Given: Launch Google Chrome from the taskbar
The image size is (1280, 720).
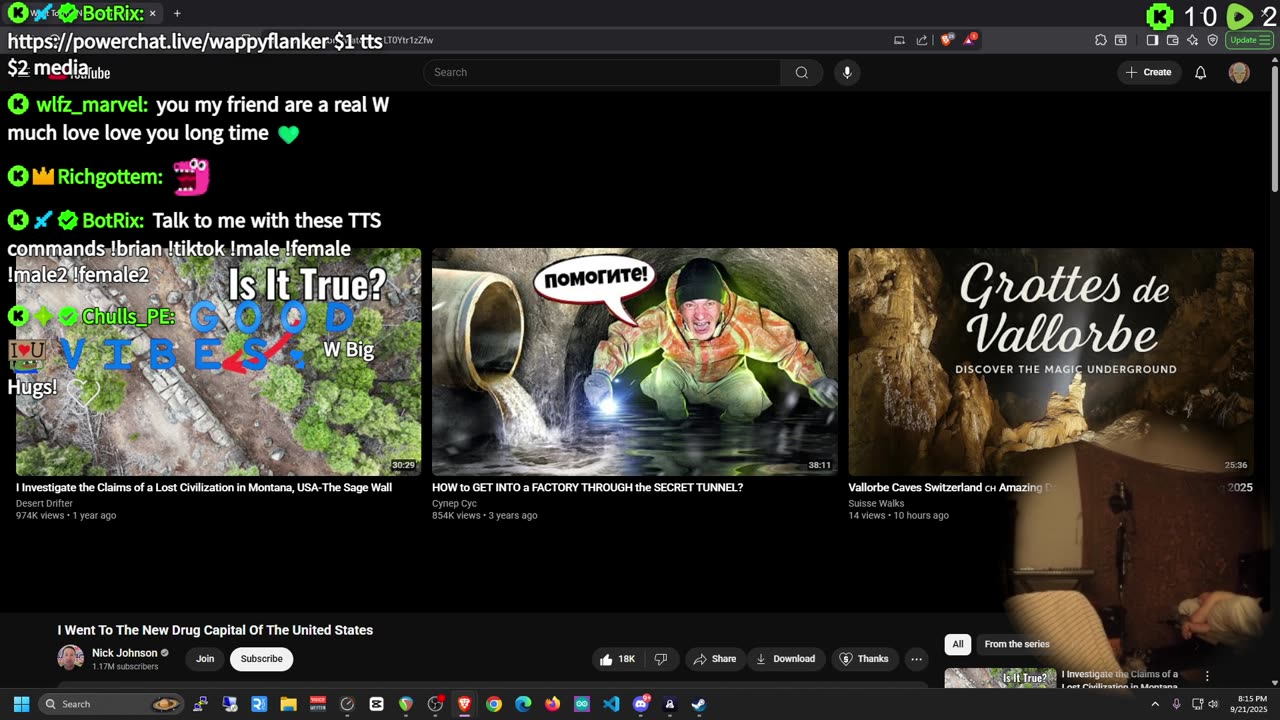Looking at the screenshot, I should tap(494, 704).
